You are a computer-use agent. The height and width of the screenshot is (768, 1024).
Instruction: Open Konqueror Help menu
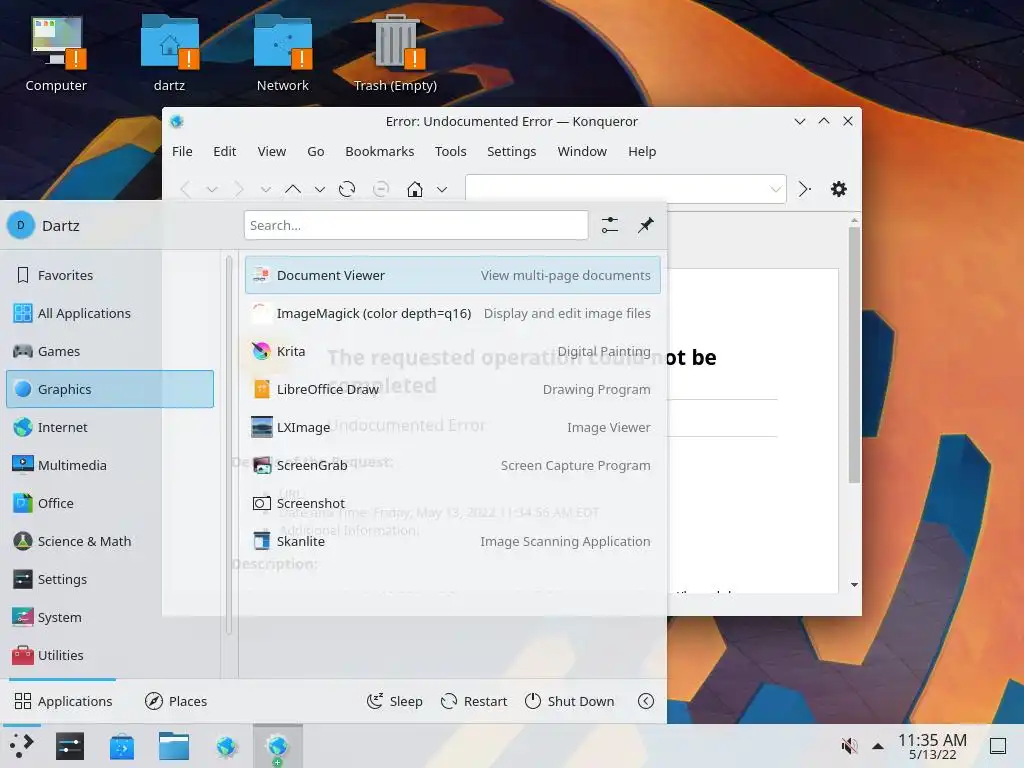[642, 152]
